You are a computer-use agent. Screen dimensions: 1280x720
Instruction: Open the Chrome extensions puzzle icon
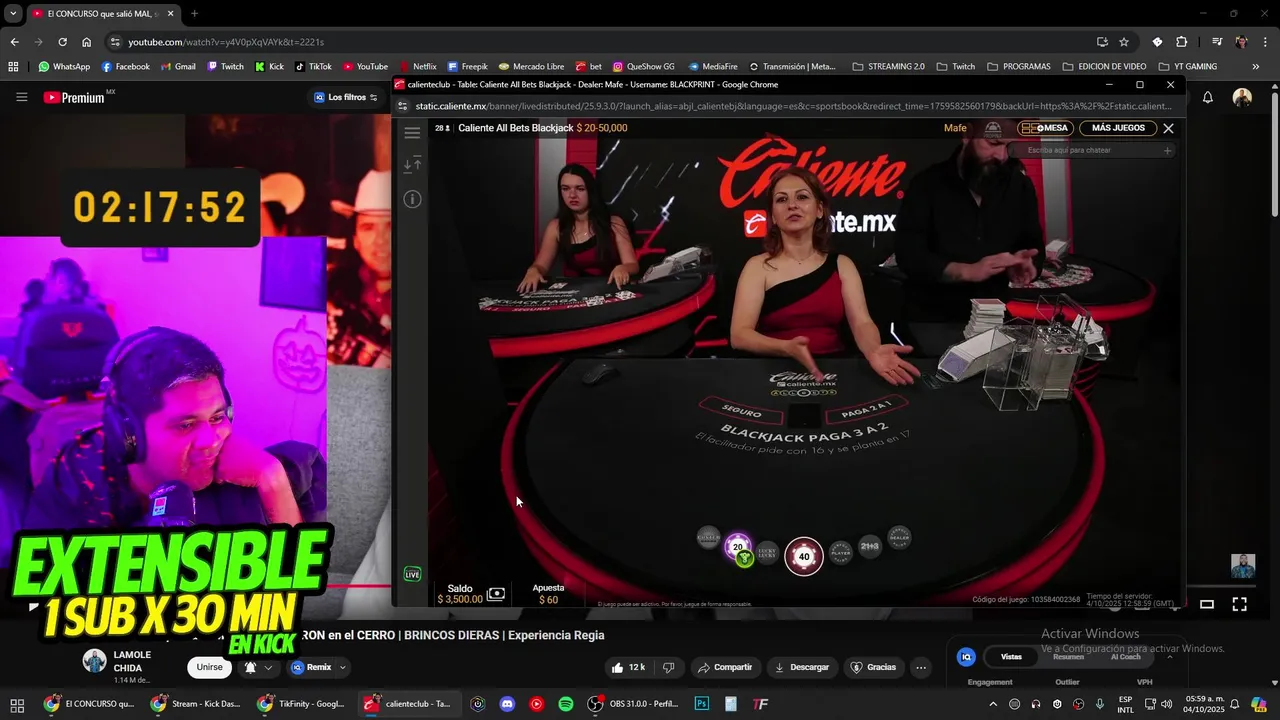[1181, 42]
